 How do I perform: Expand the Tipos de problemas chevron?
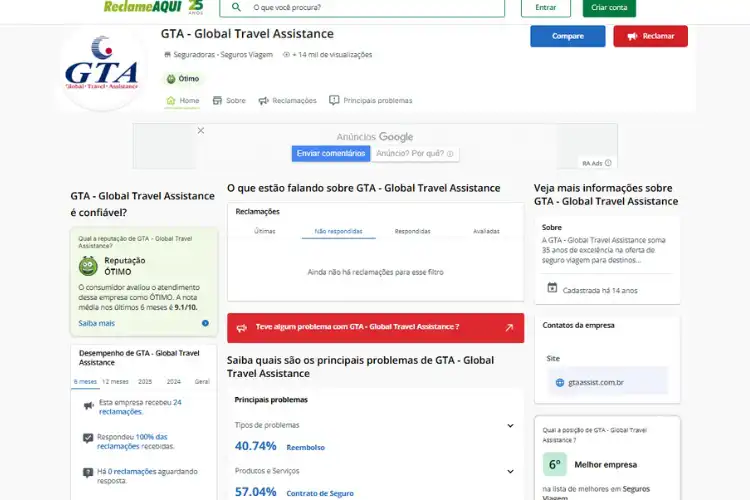pos(510,426)
